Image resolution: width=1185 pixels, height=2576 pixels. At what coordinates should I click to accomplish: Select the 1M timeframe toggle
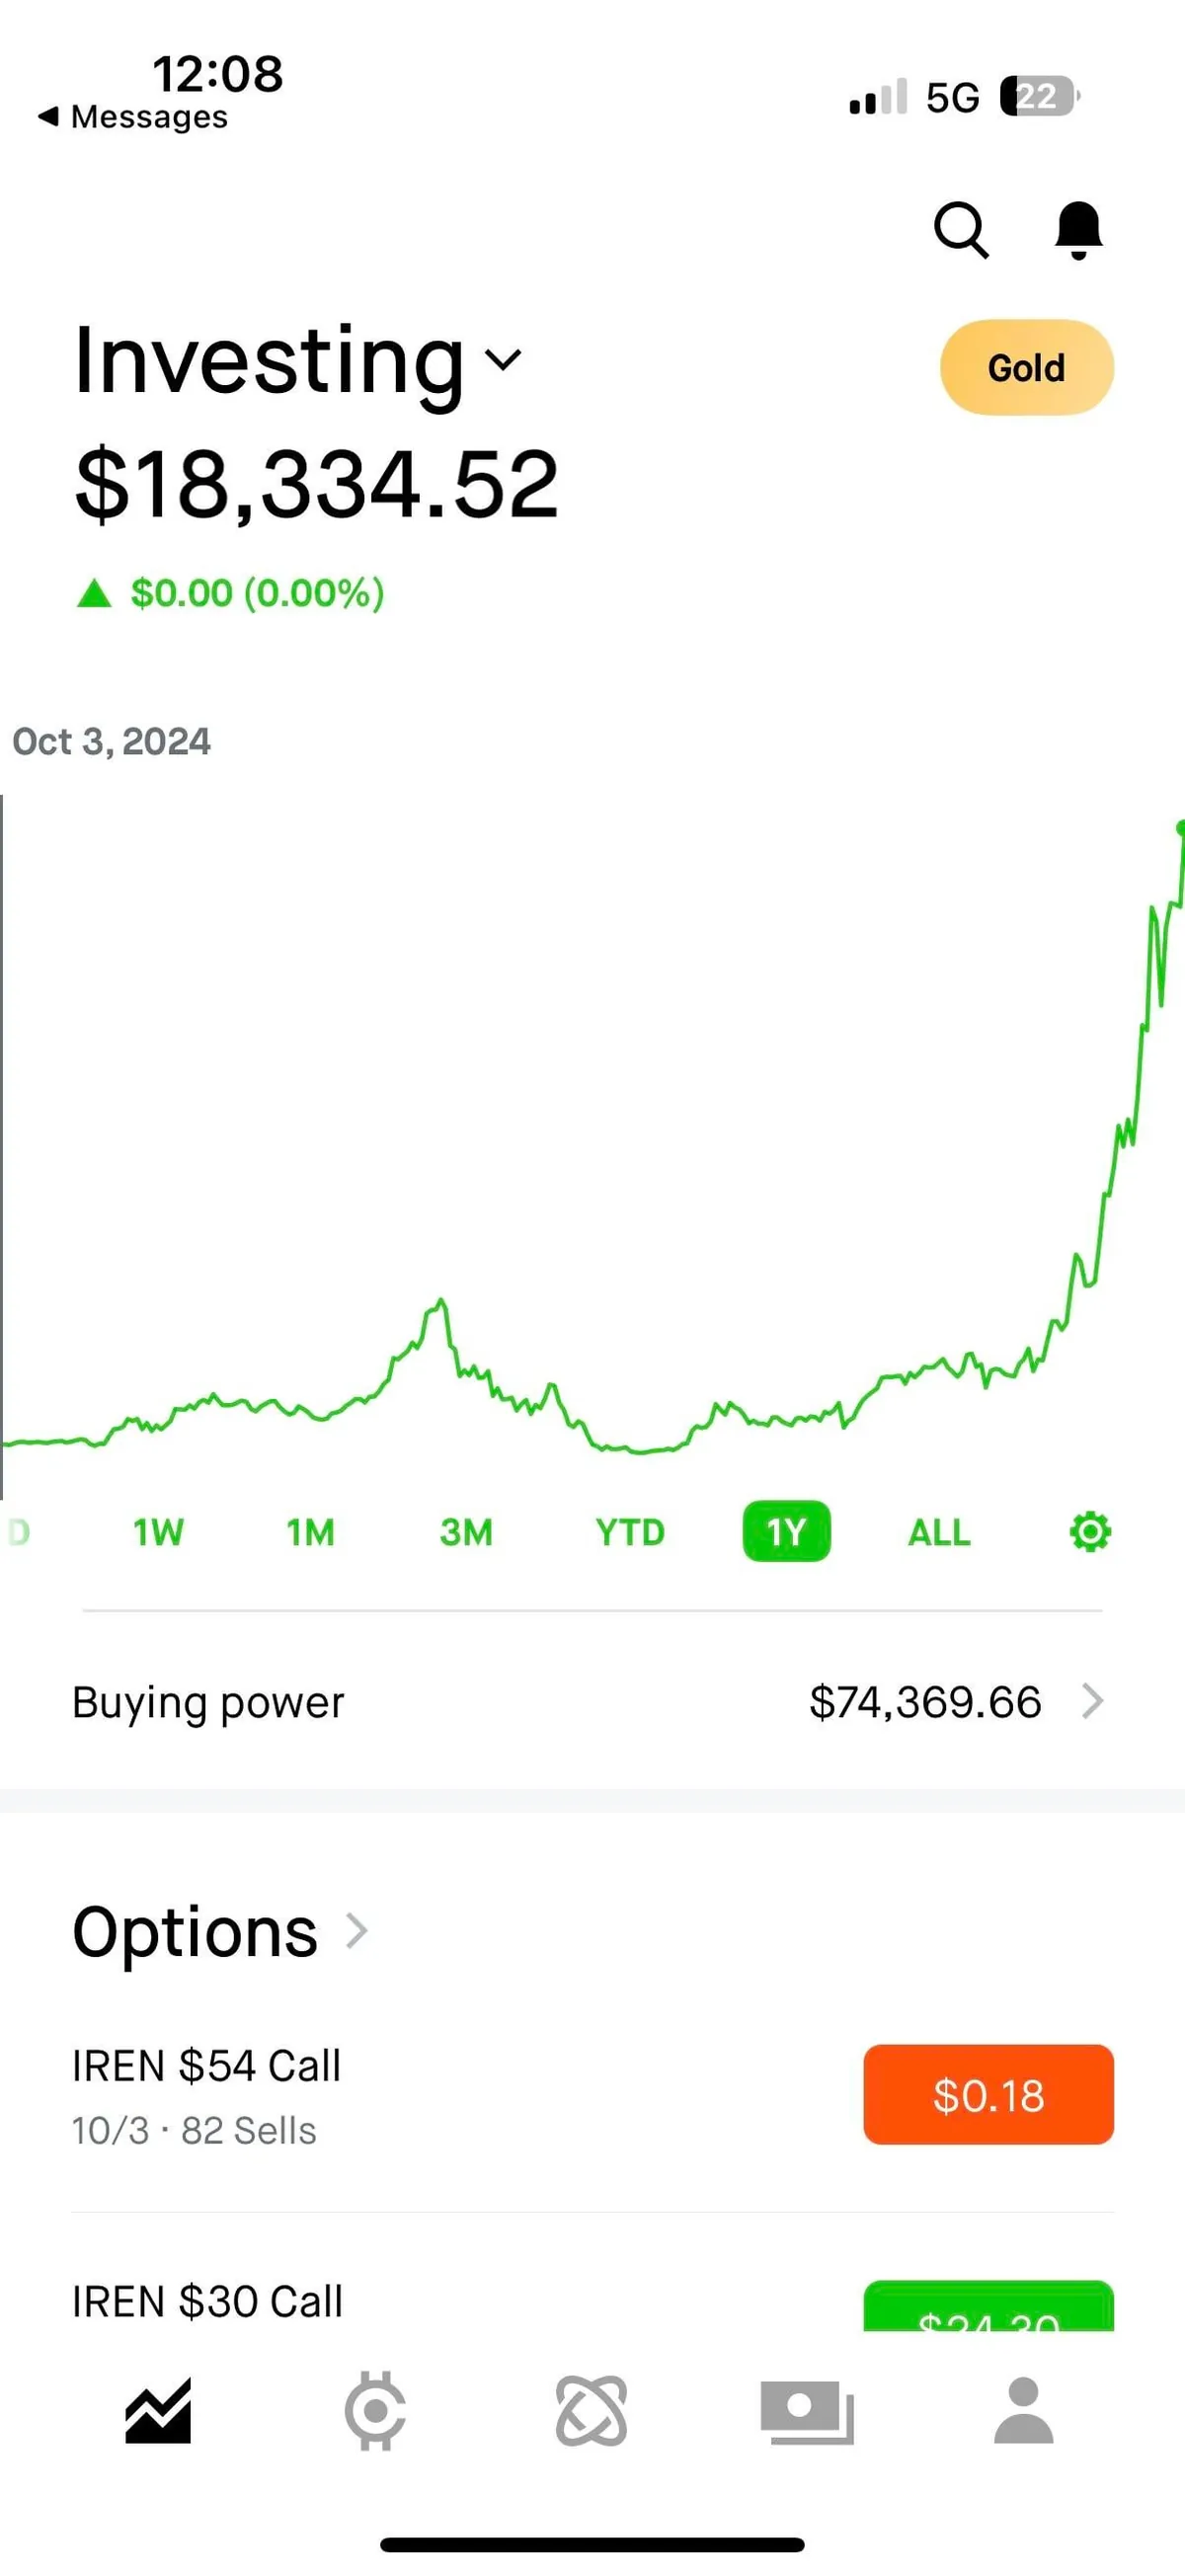(x=310, y=1531)
